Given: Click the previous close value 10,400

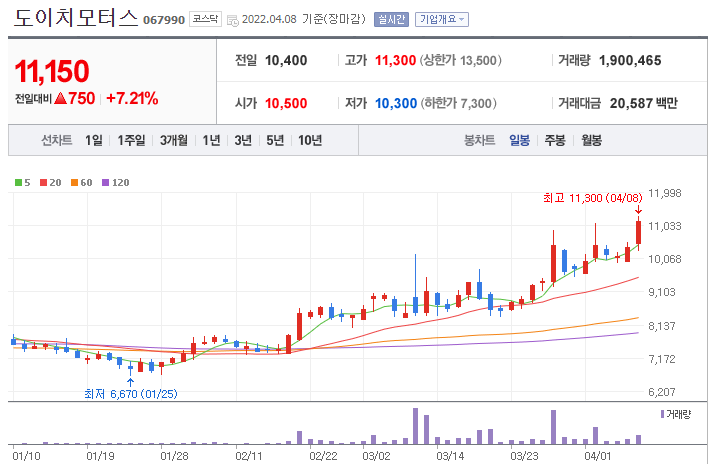Looking at the screenshot, I should [286, 60].
